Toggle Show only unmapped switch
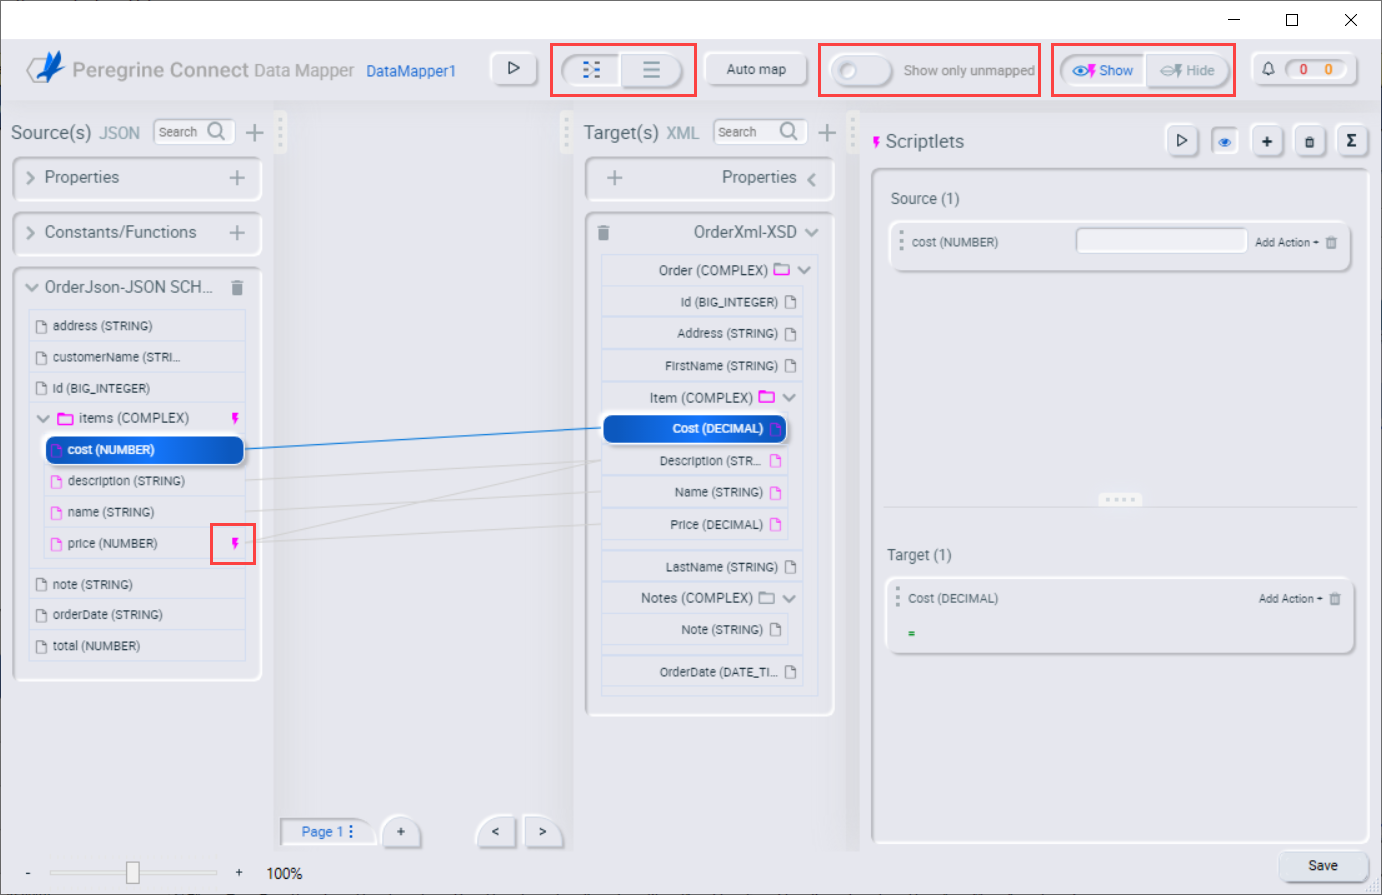The height and width of the screenshot is (895, 1382). click(860, 71)
